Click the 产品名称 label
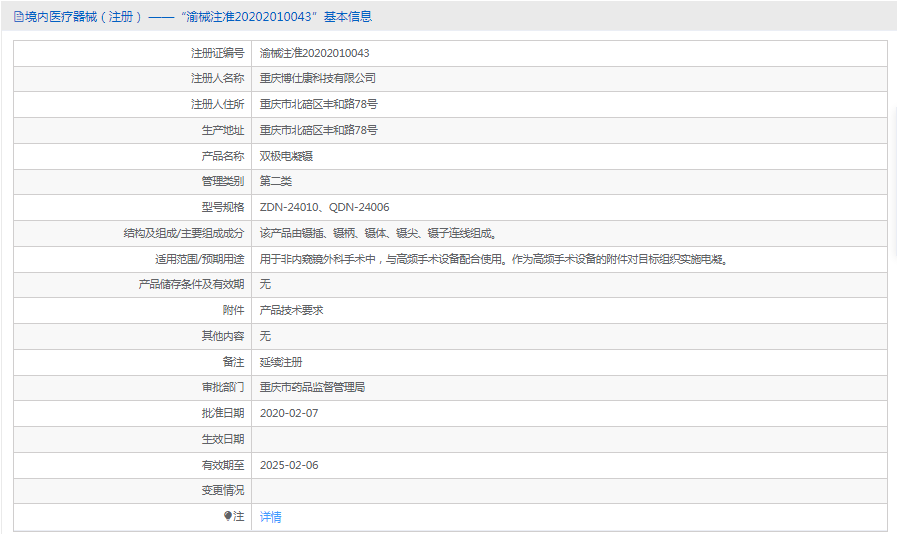 [223, 156]
